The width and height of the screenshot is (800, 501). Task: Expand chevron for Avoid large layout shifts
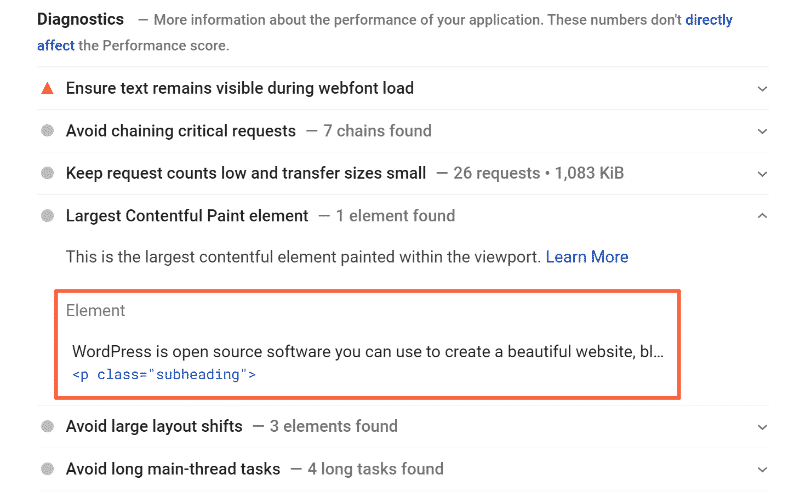point(762,427)
